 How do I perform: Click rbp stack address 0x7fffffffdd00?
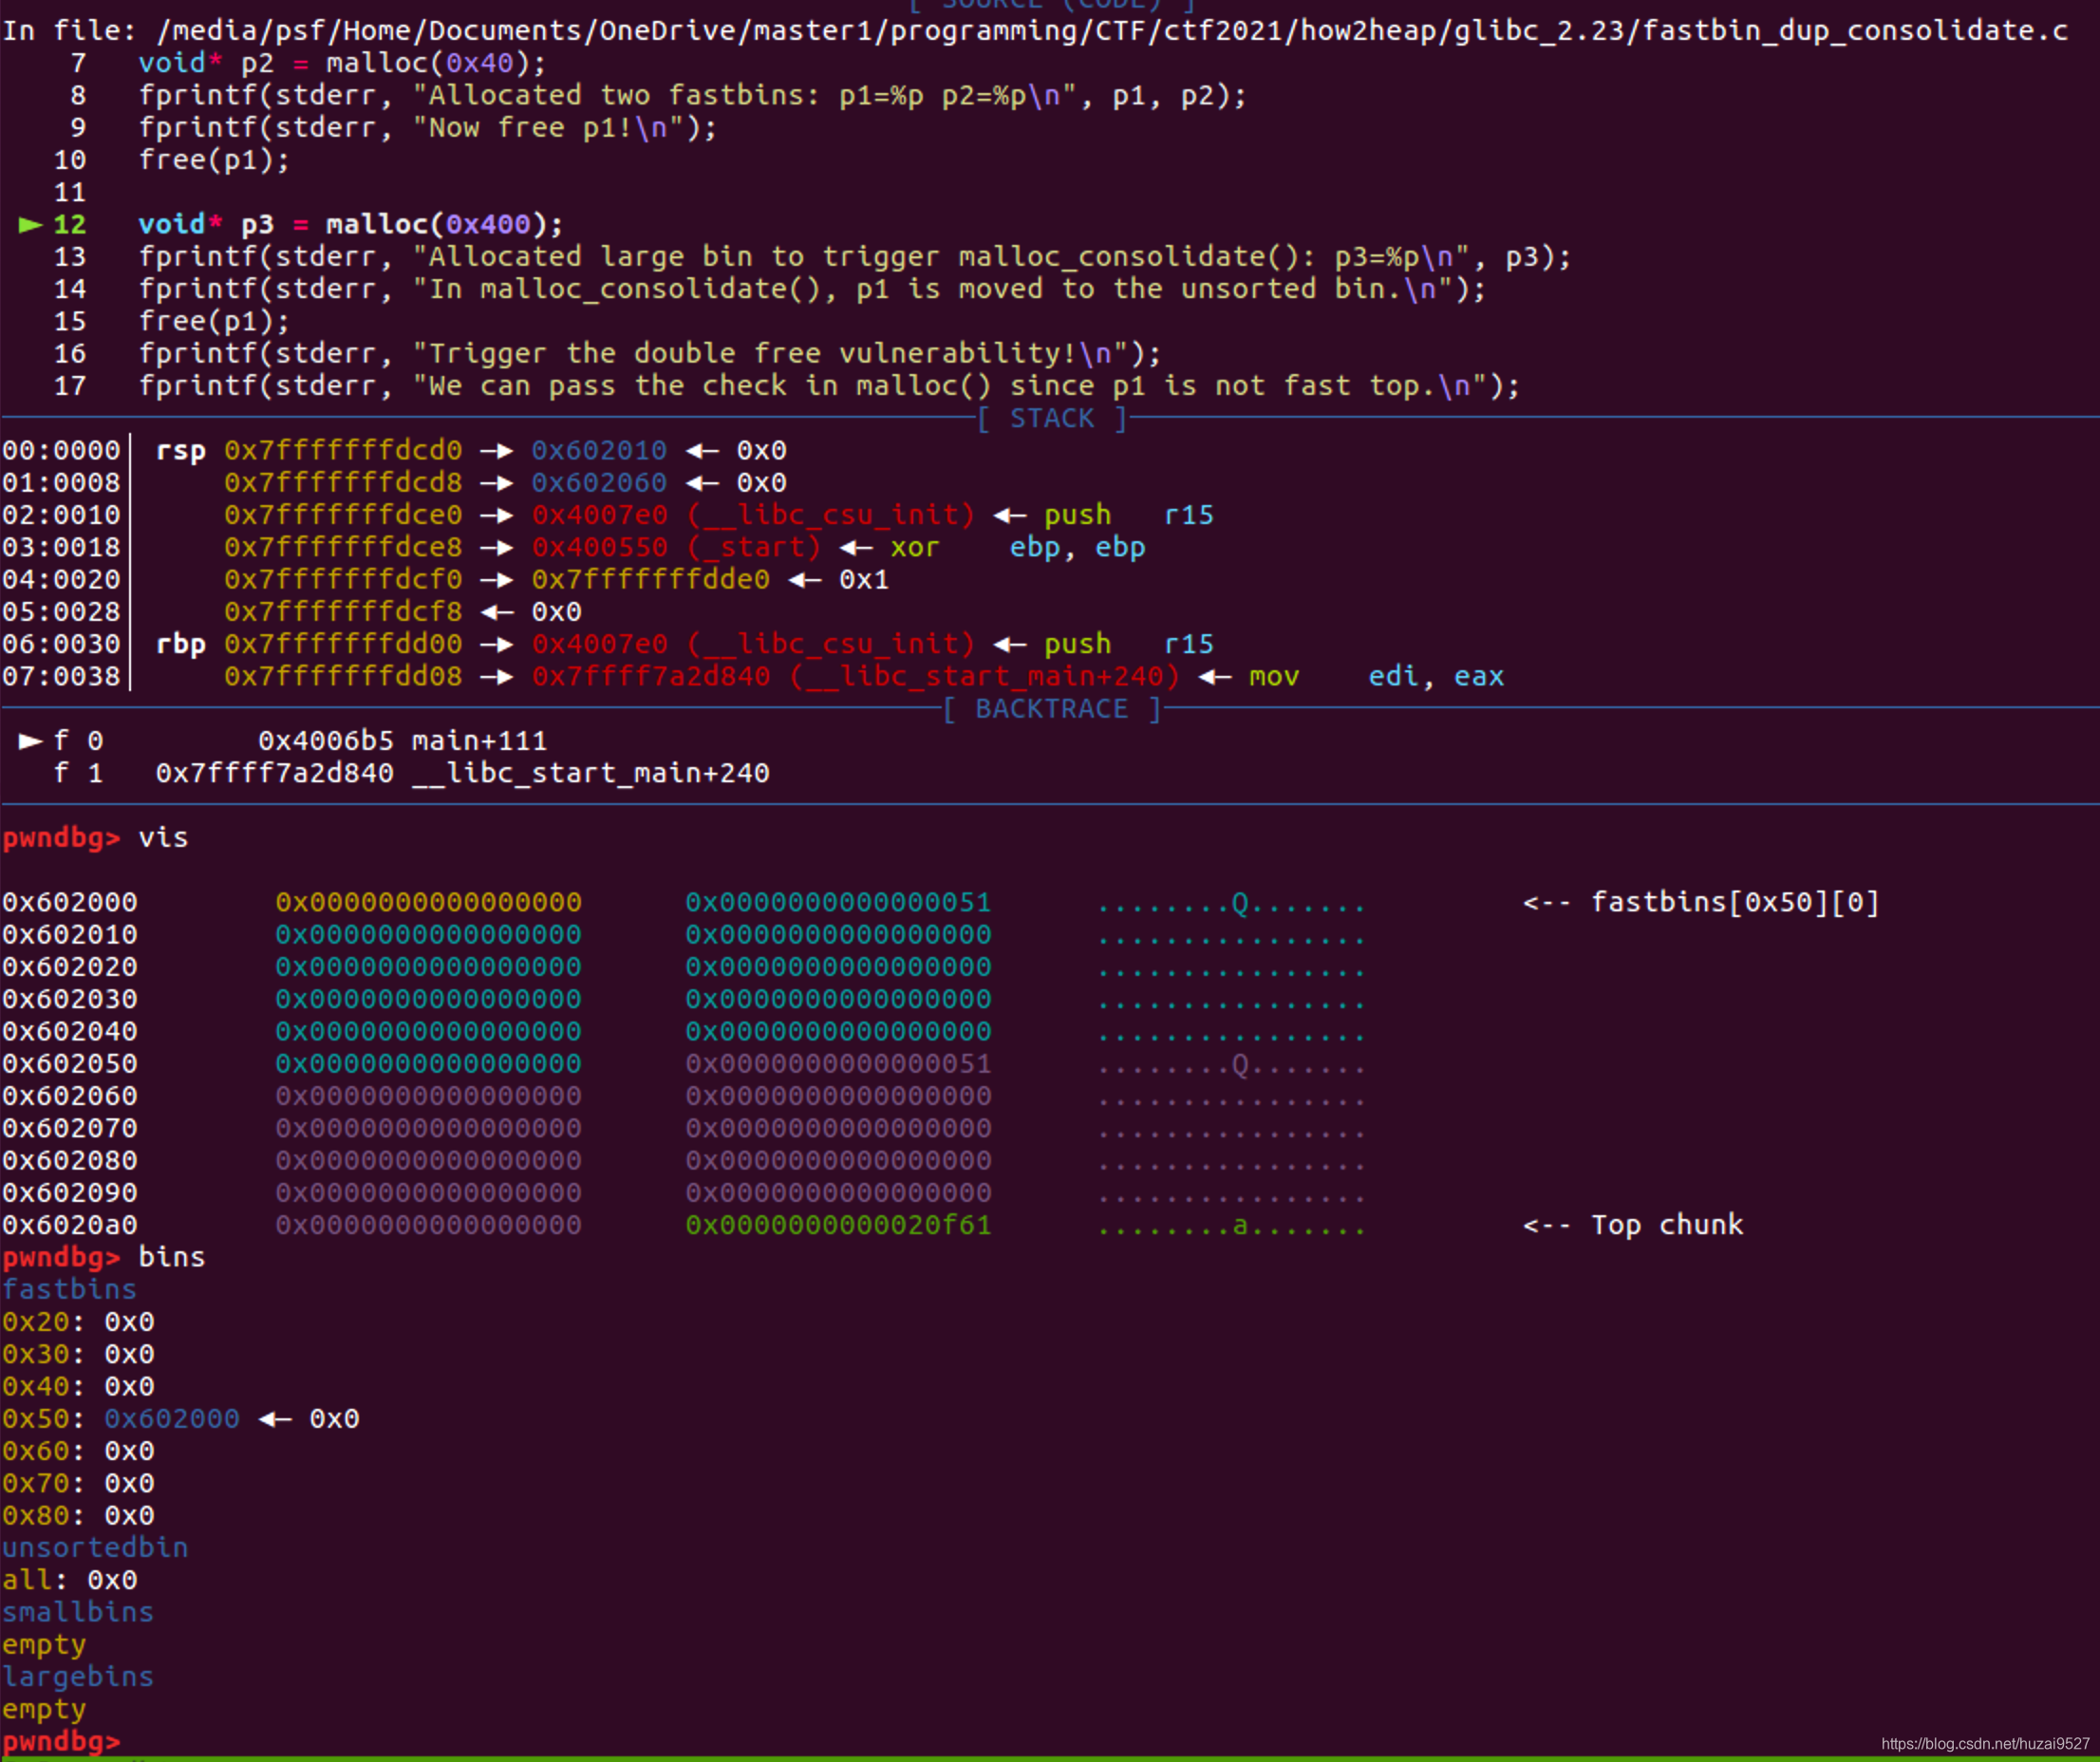(x=343, y=644)
